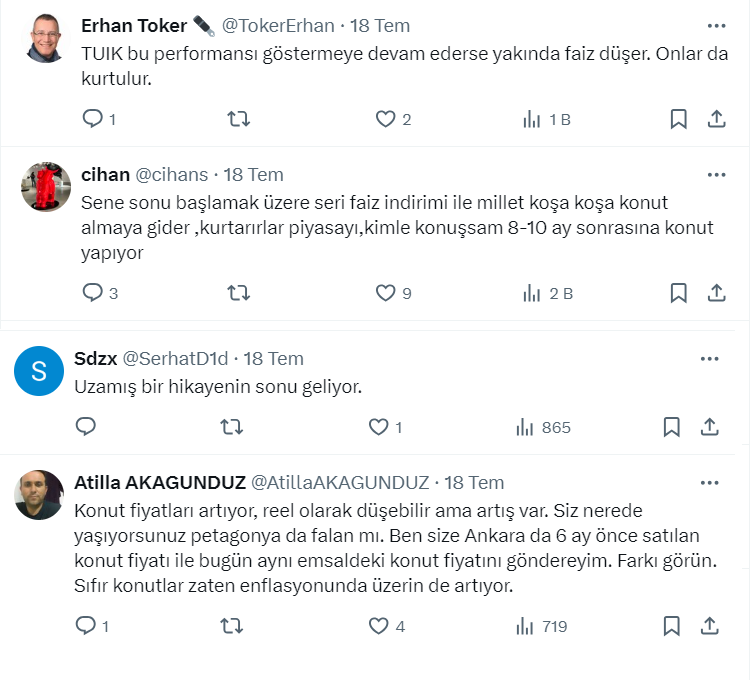Image resolution: width=755 pixels, height=680 pixels.
Task: Open more options on Atilla AKAGUNDUZ's tweet
Action: [x=709, y=482]
